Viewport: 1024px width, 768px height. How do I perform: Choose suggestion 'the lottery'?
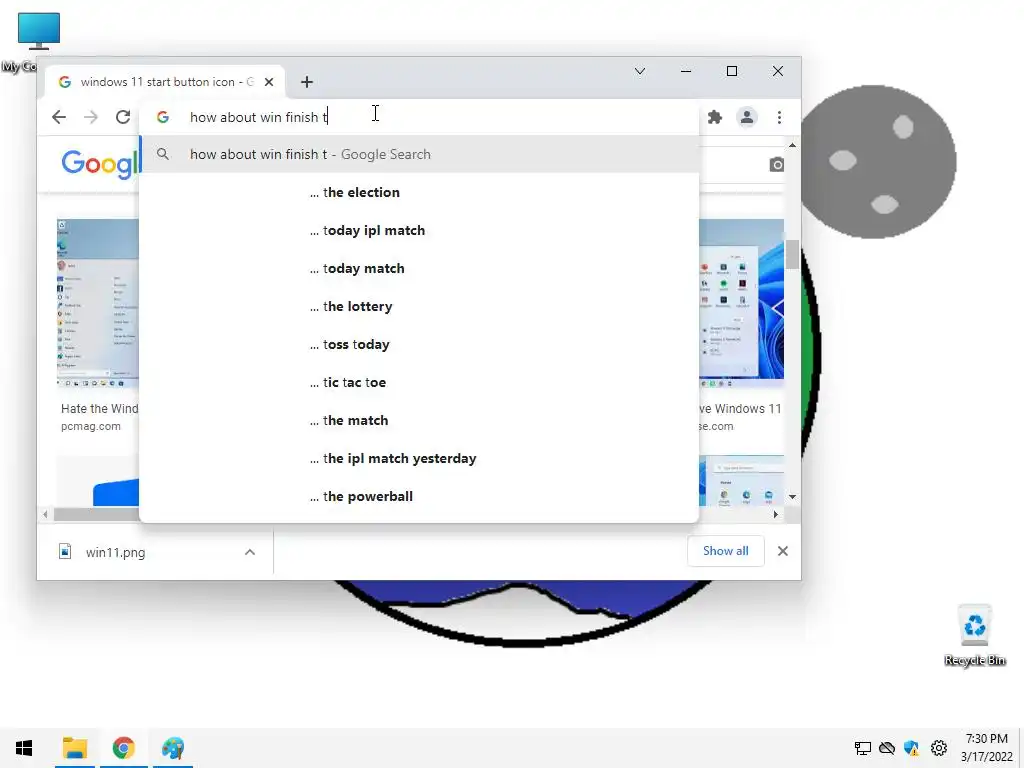(x=419, y=306)
